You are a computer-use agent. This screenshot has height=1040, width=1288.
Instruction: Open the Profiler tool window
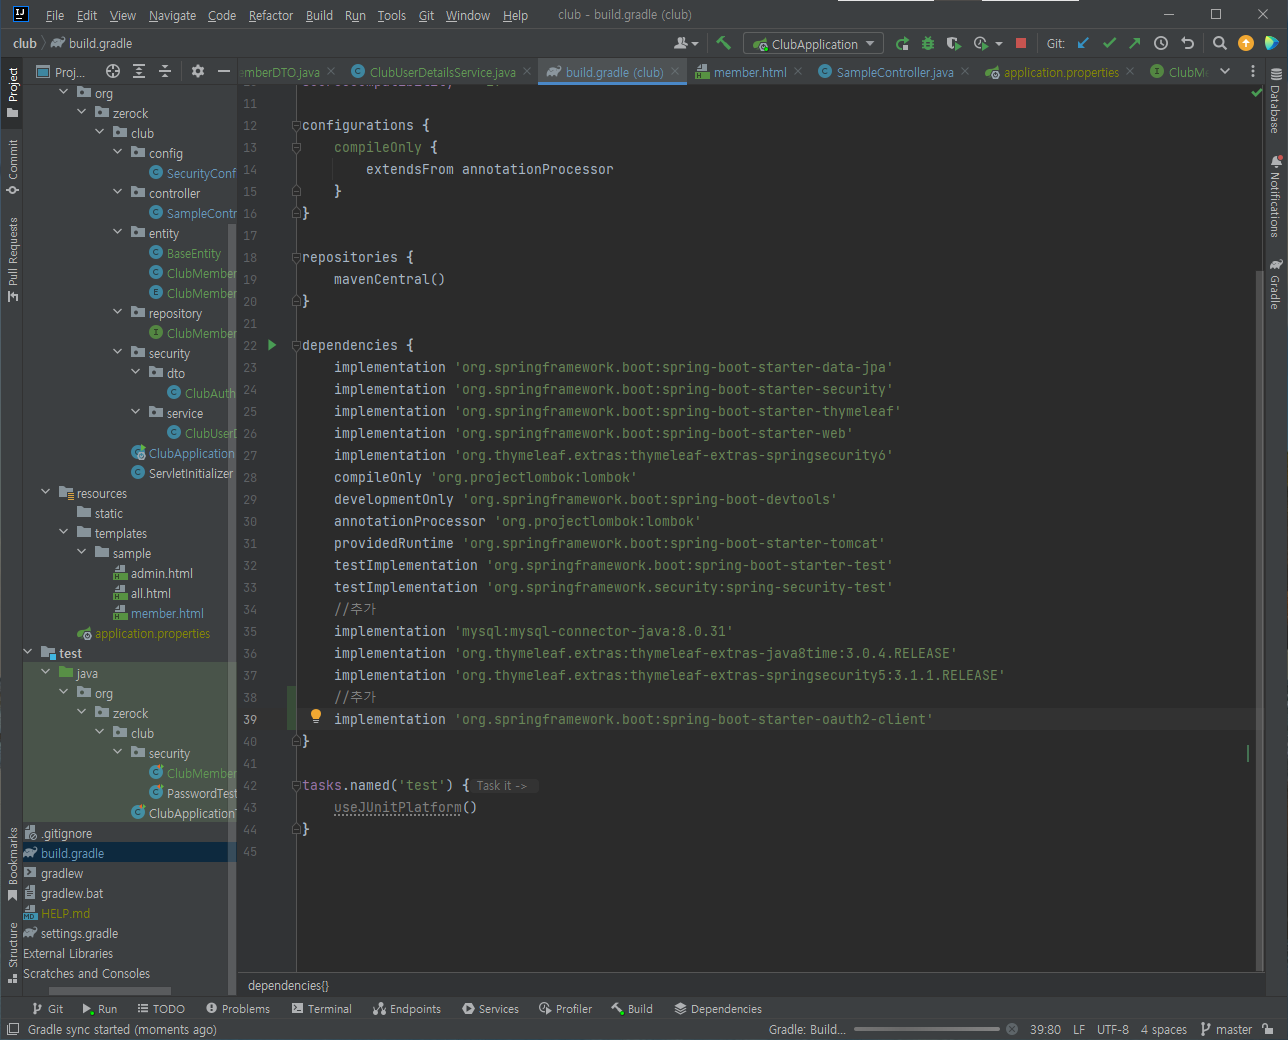tap(565, 1009)
